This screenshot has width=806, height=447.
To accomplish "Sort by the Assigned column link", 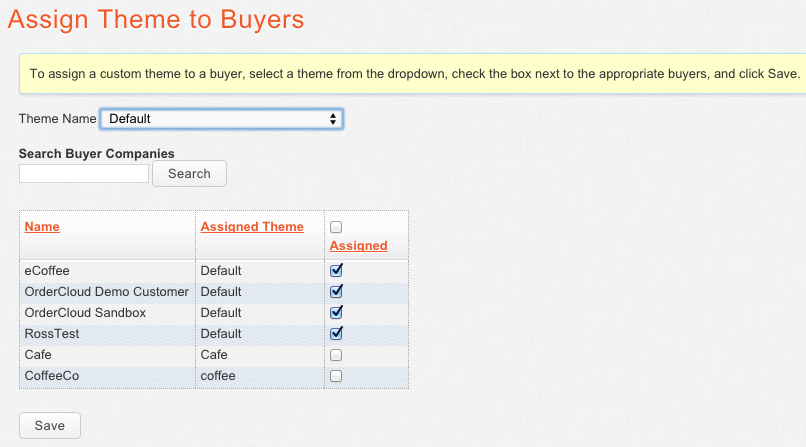I will [x=358, y=246].
